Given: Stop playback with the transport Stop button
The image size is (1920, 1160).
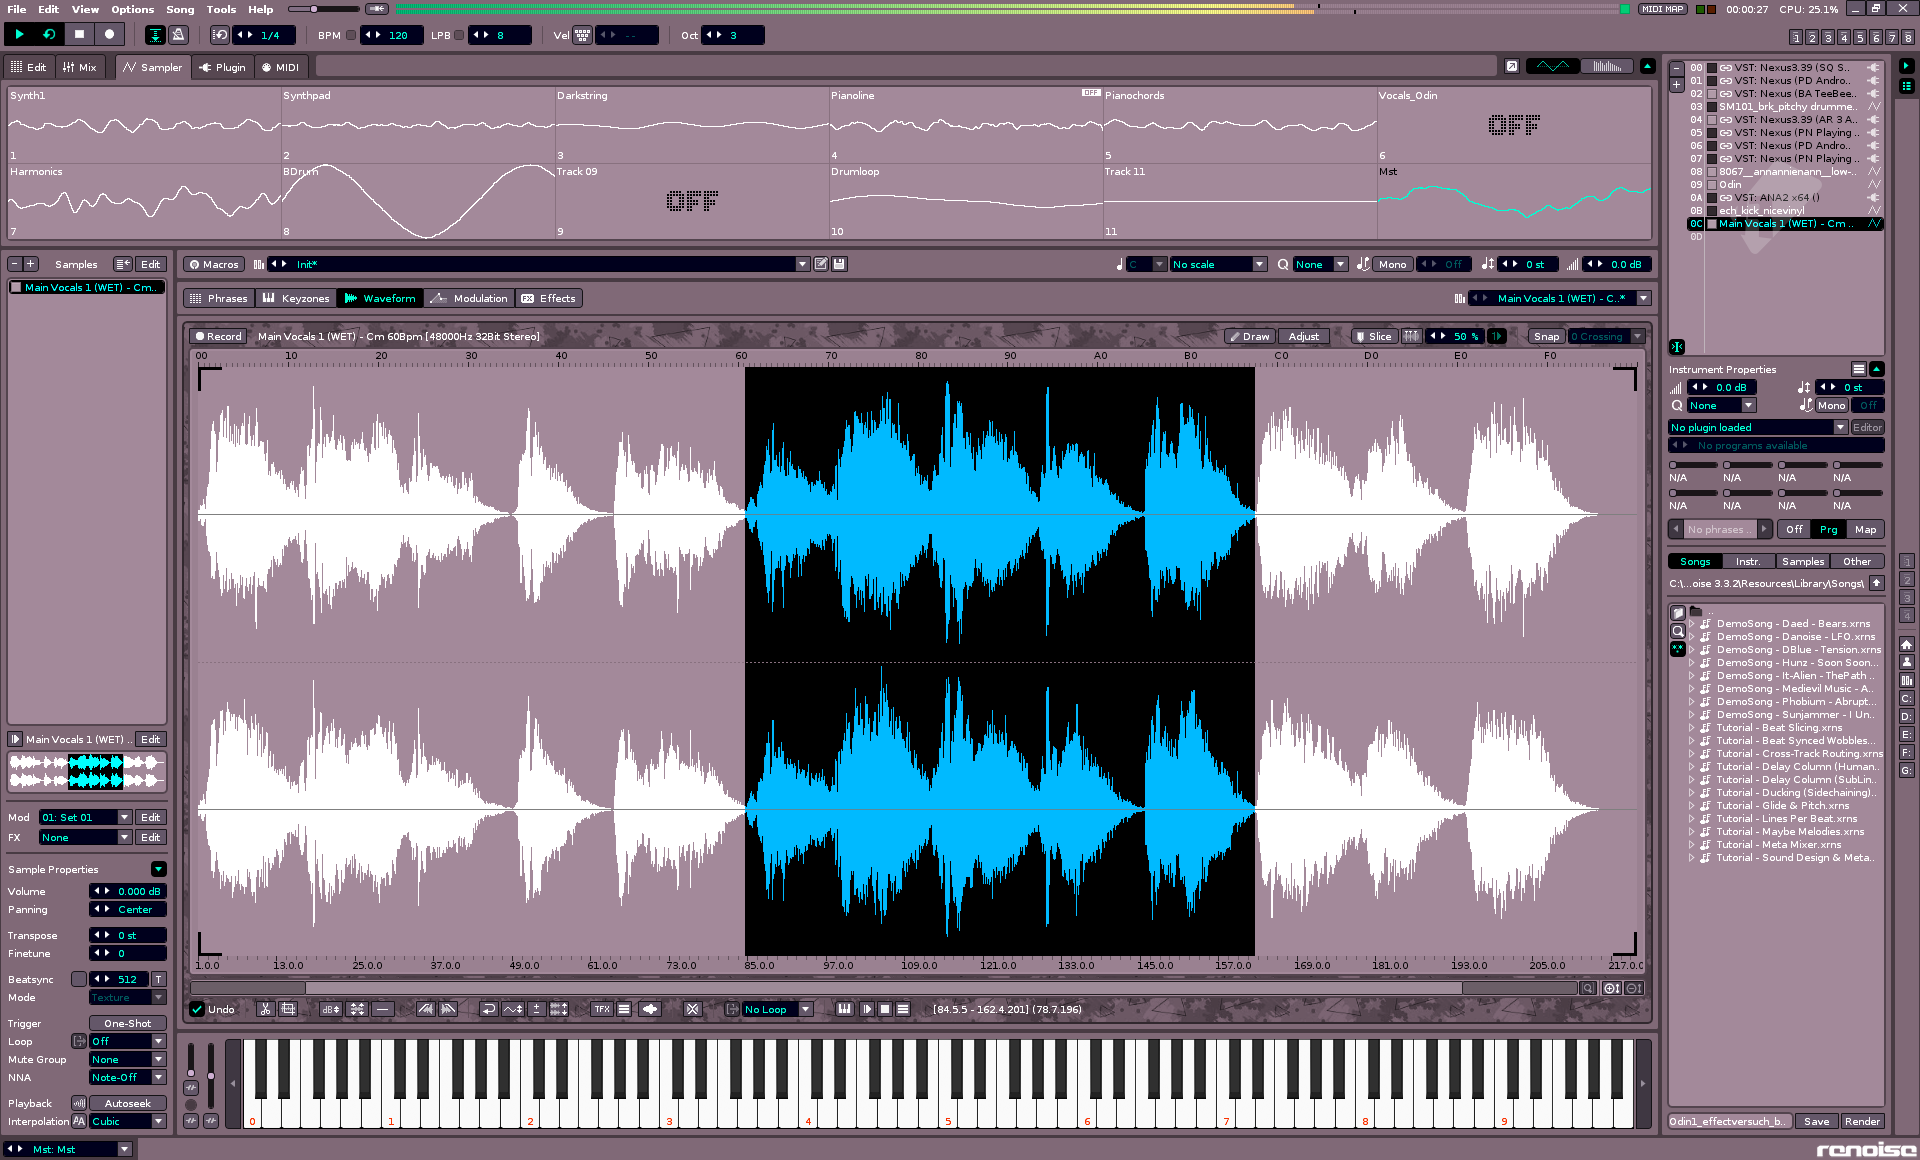Looking at the screenshot, I should [x=79, y=34].
